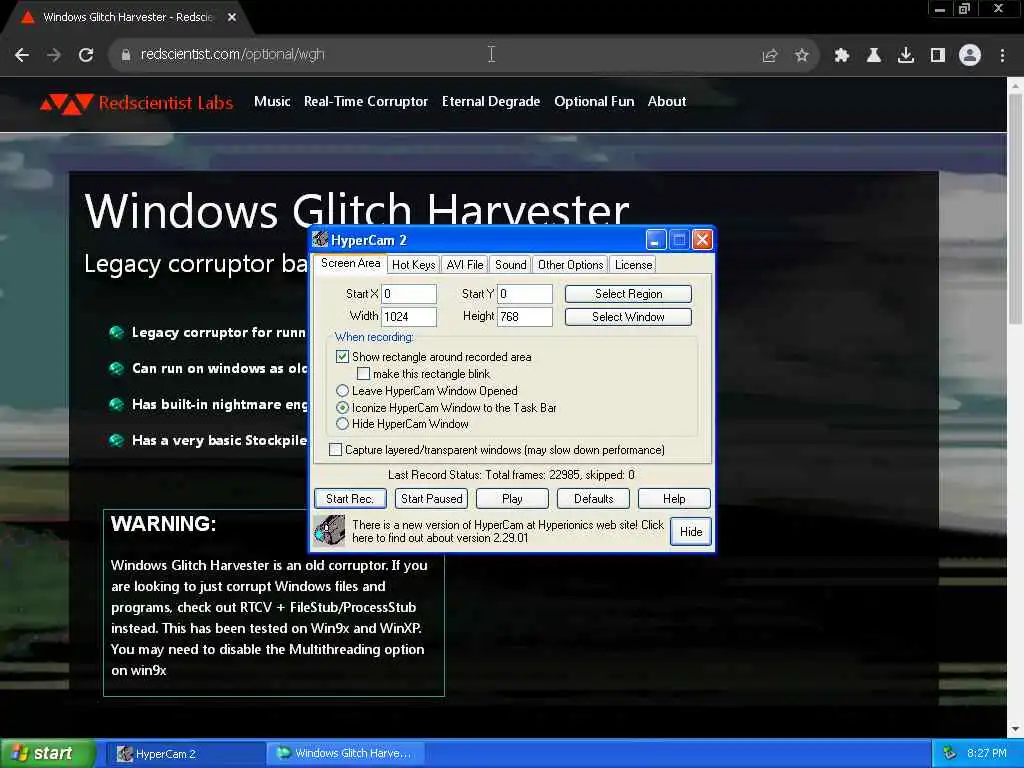The height and width of the screenshot is (768, 1024).
Task: Bookmark this page with the star icon
Action: (x=802, y=56)
